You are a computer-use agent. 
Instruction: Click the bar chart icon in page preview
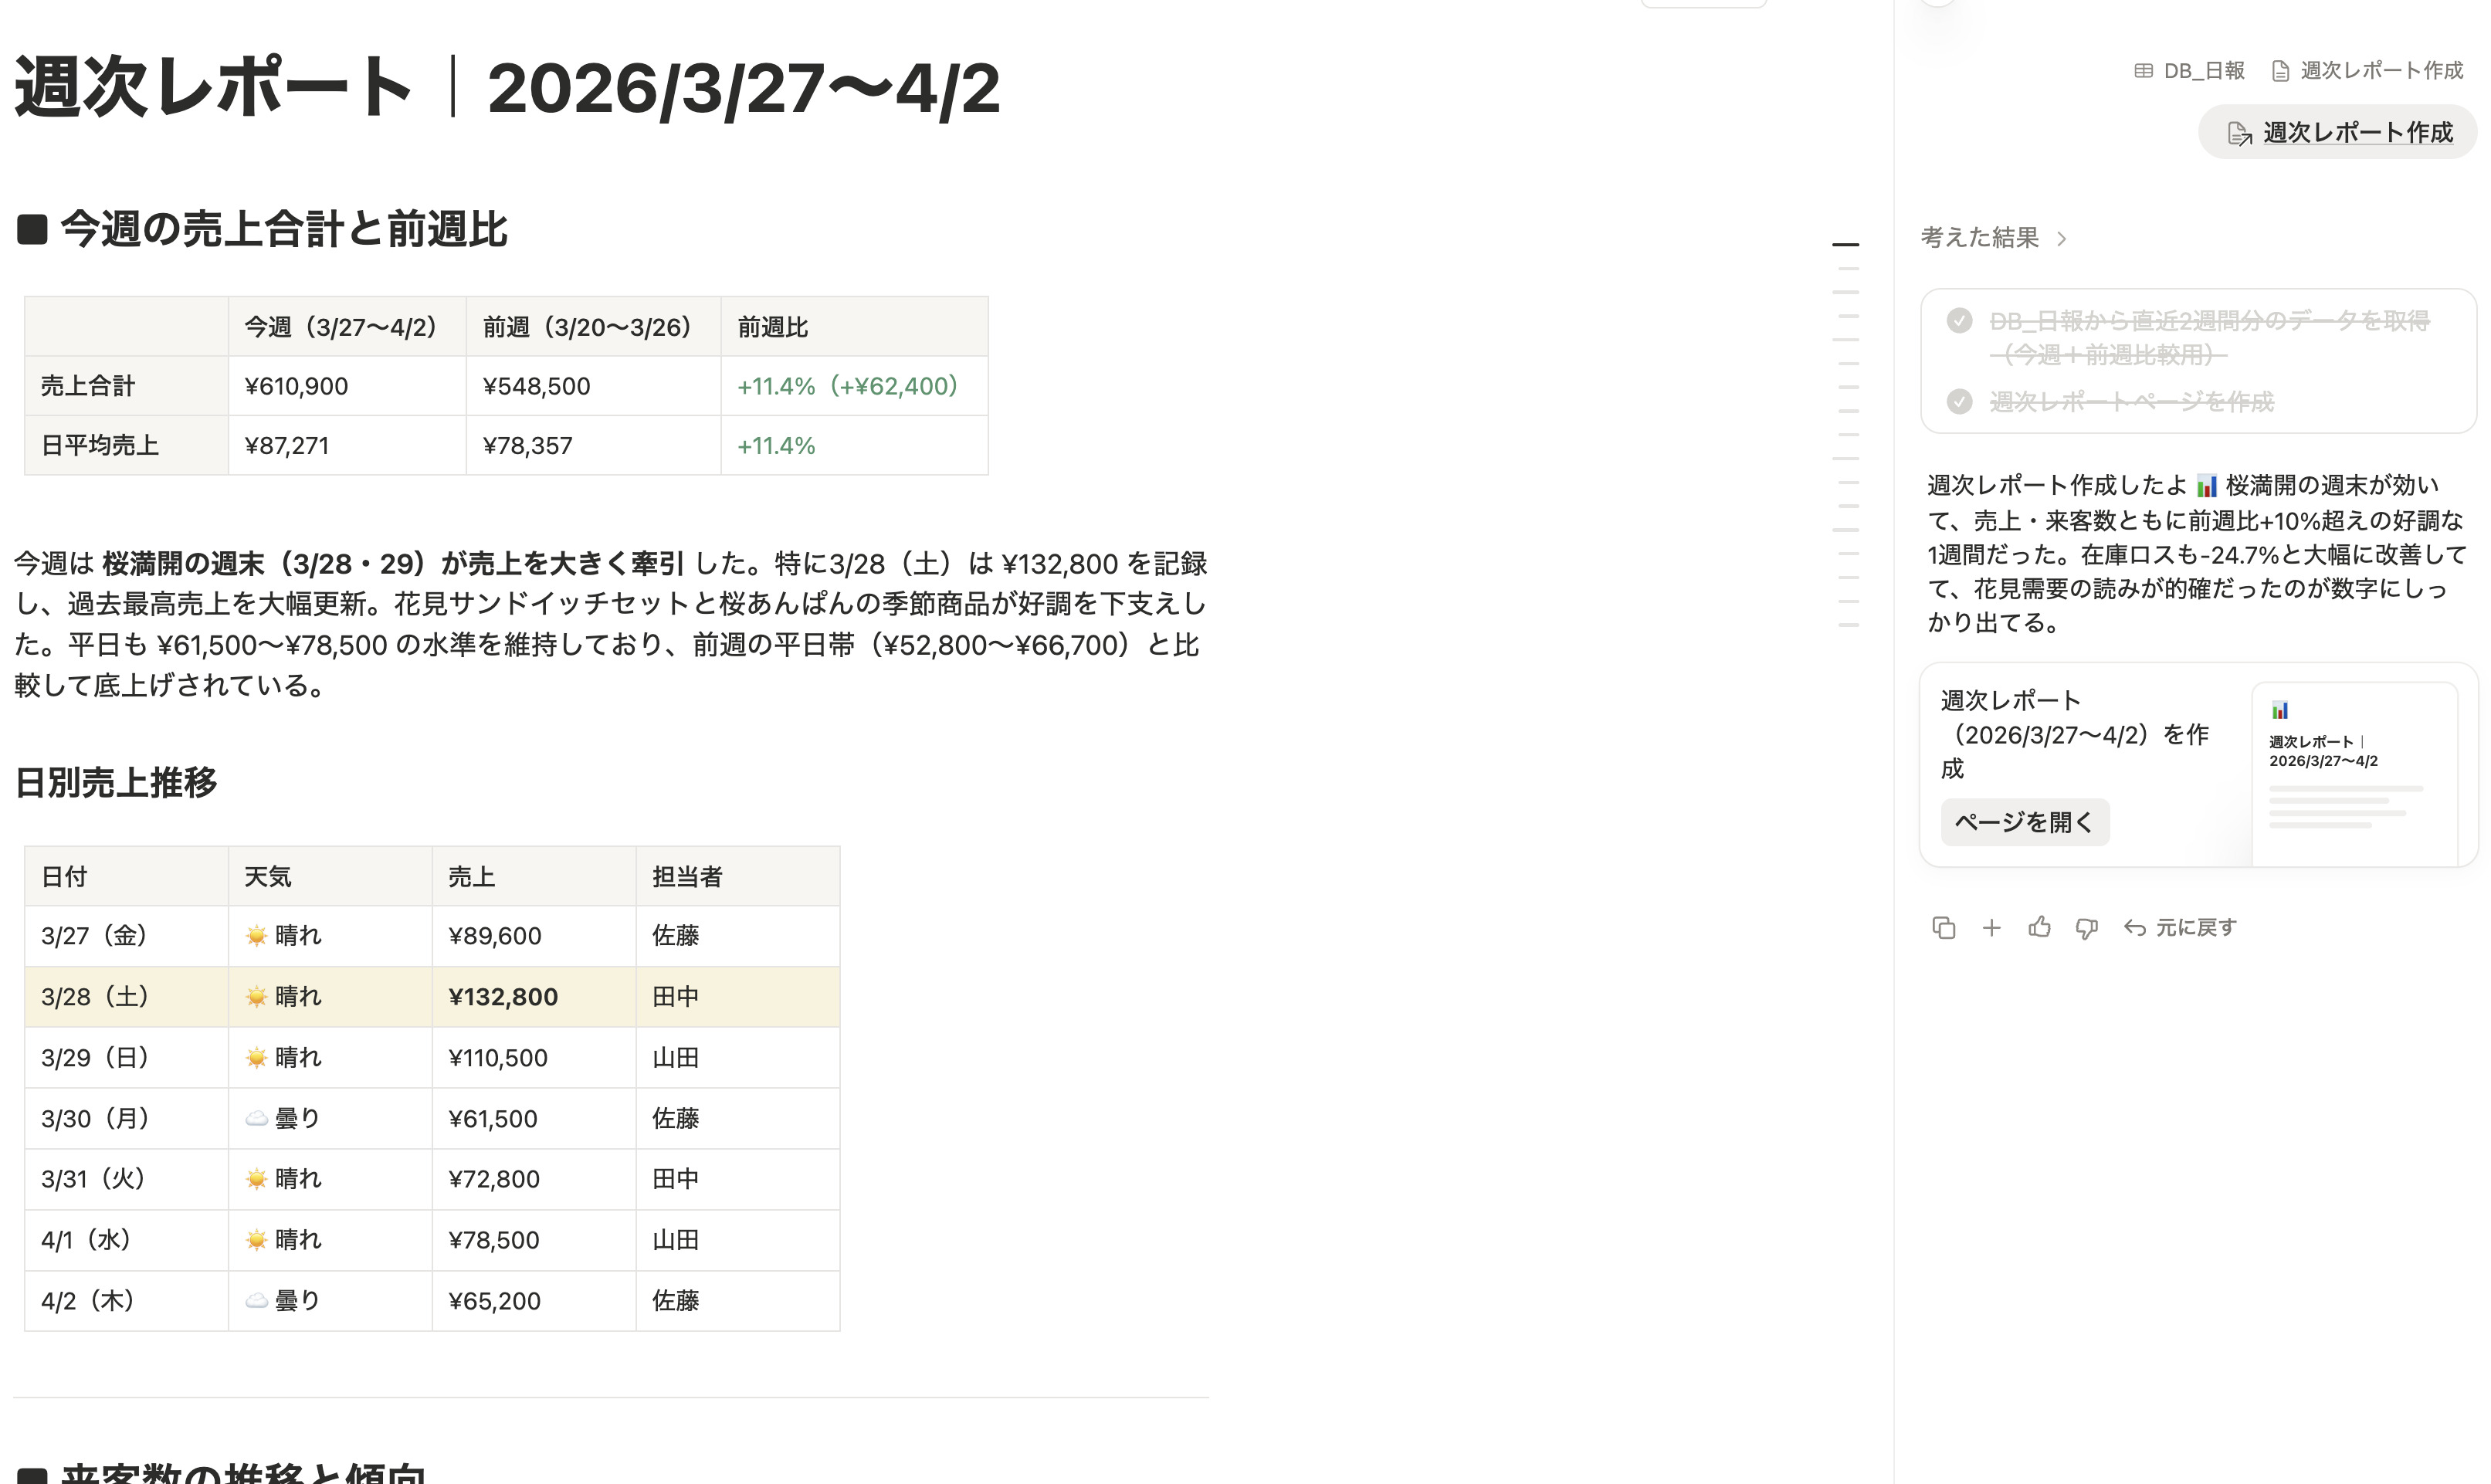pyautogui.click(x=2279, y=710)
